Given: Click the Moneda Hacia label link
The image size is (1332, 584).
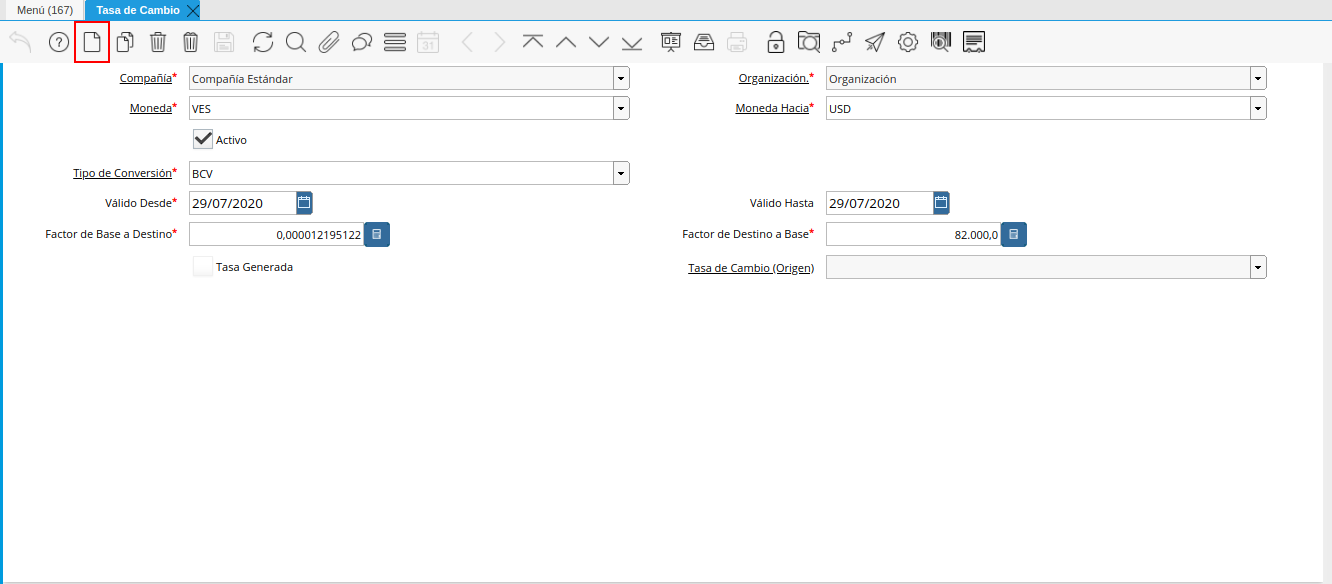Looking at the screenshot, I should [x=772, y=108].
